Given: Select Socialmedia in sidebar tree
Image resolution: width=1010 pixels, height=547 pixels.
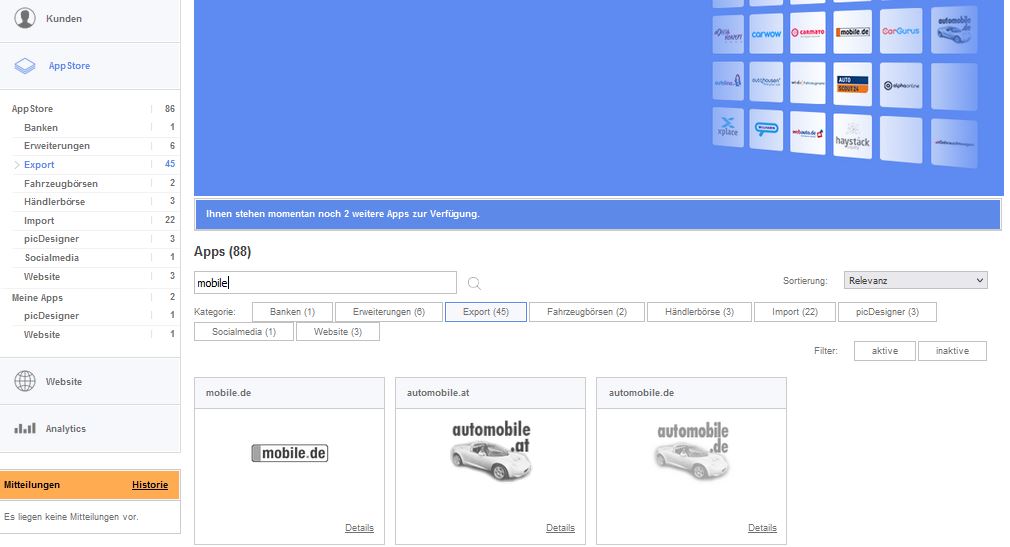Looking at the screenshot, I should 52,258.
